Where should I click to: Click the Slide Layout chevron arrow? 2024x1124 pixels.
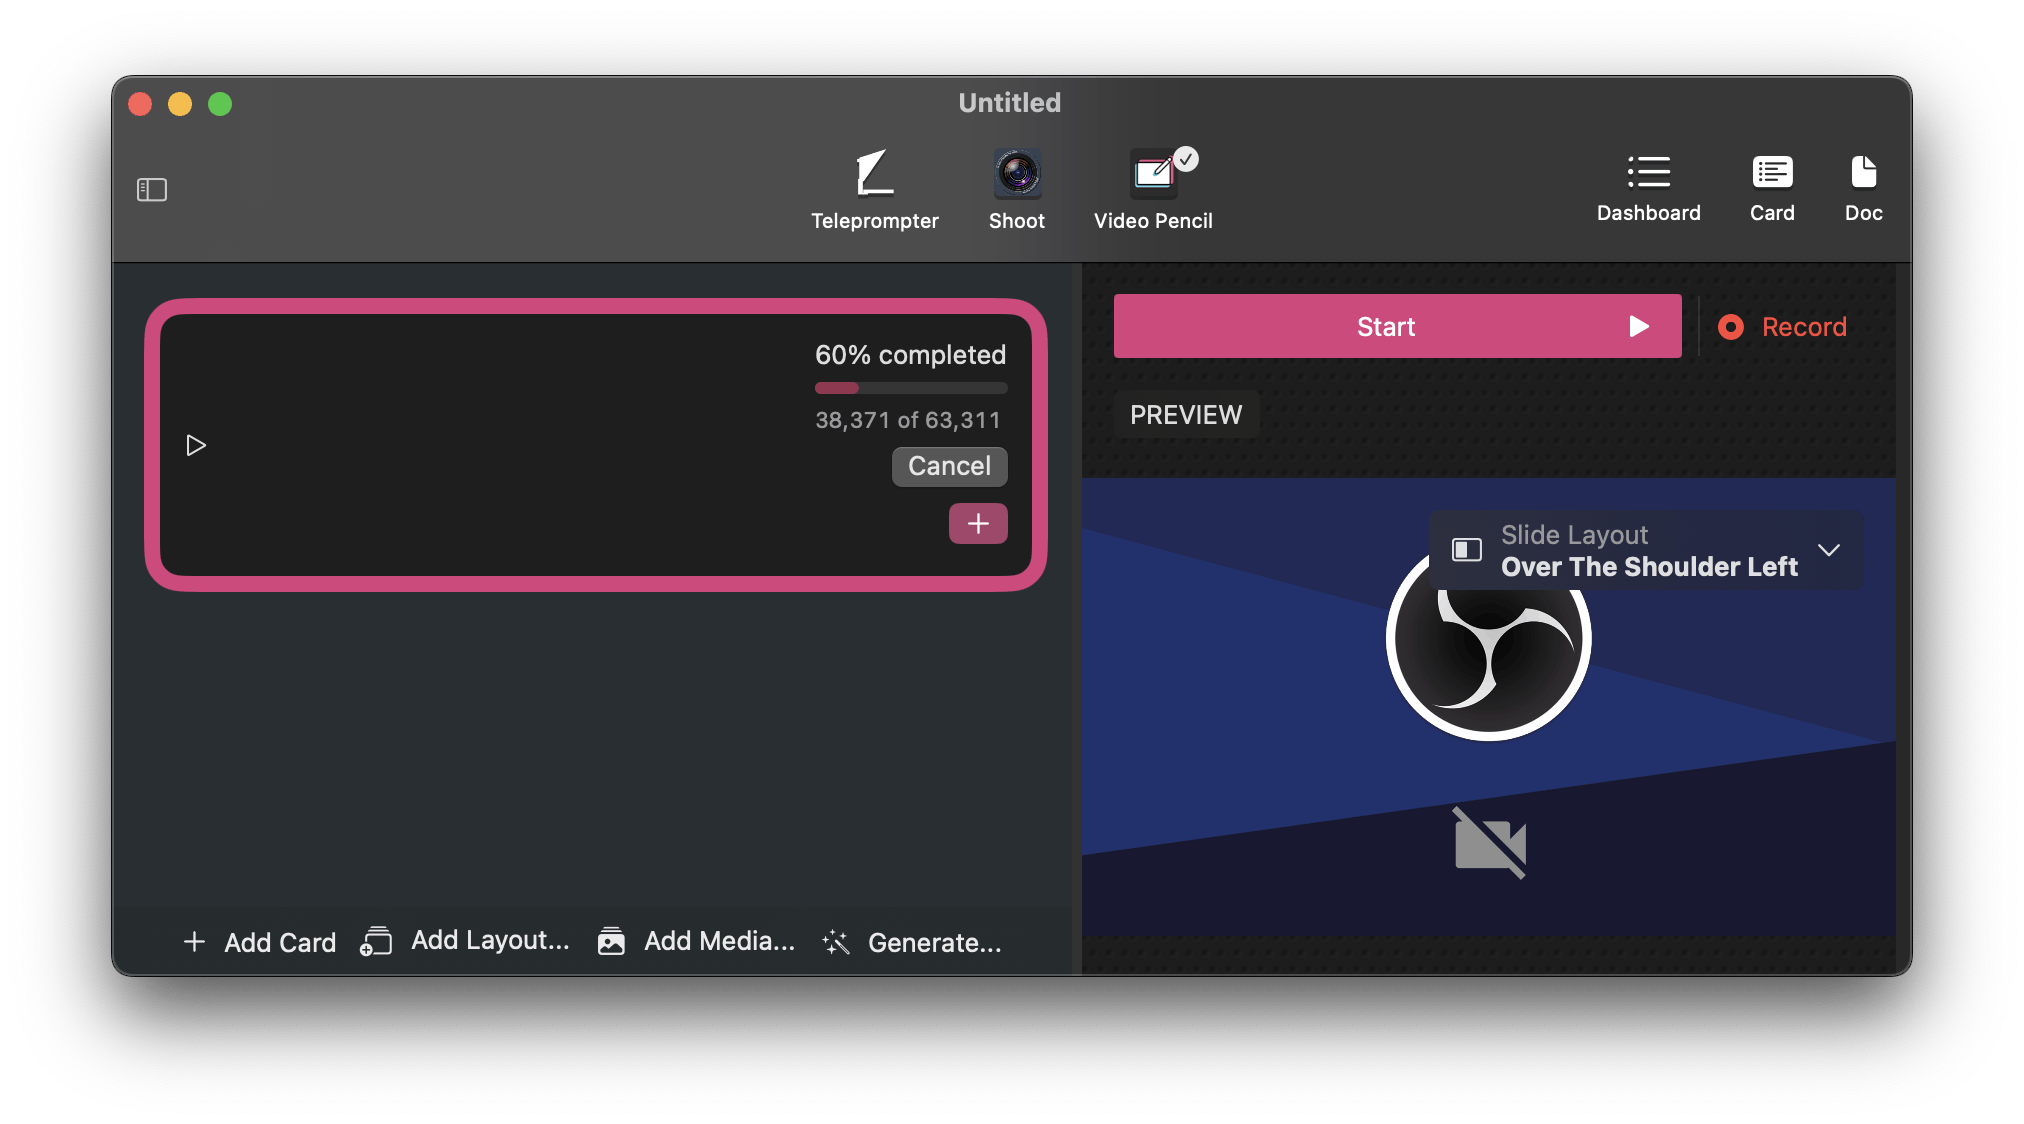pos(1828,551)
